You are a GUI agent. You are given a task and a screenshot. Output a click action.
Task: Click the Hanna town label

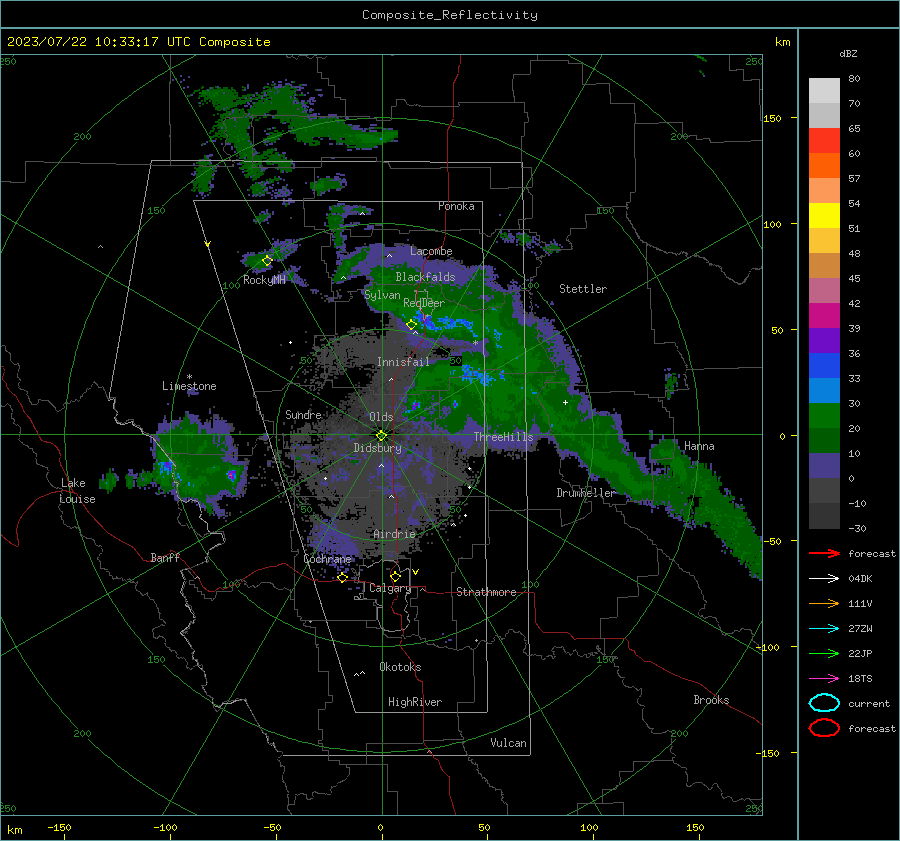(x=699, y=446)
